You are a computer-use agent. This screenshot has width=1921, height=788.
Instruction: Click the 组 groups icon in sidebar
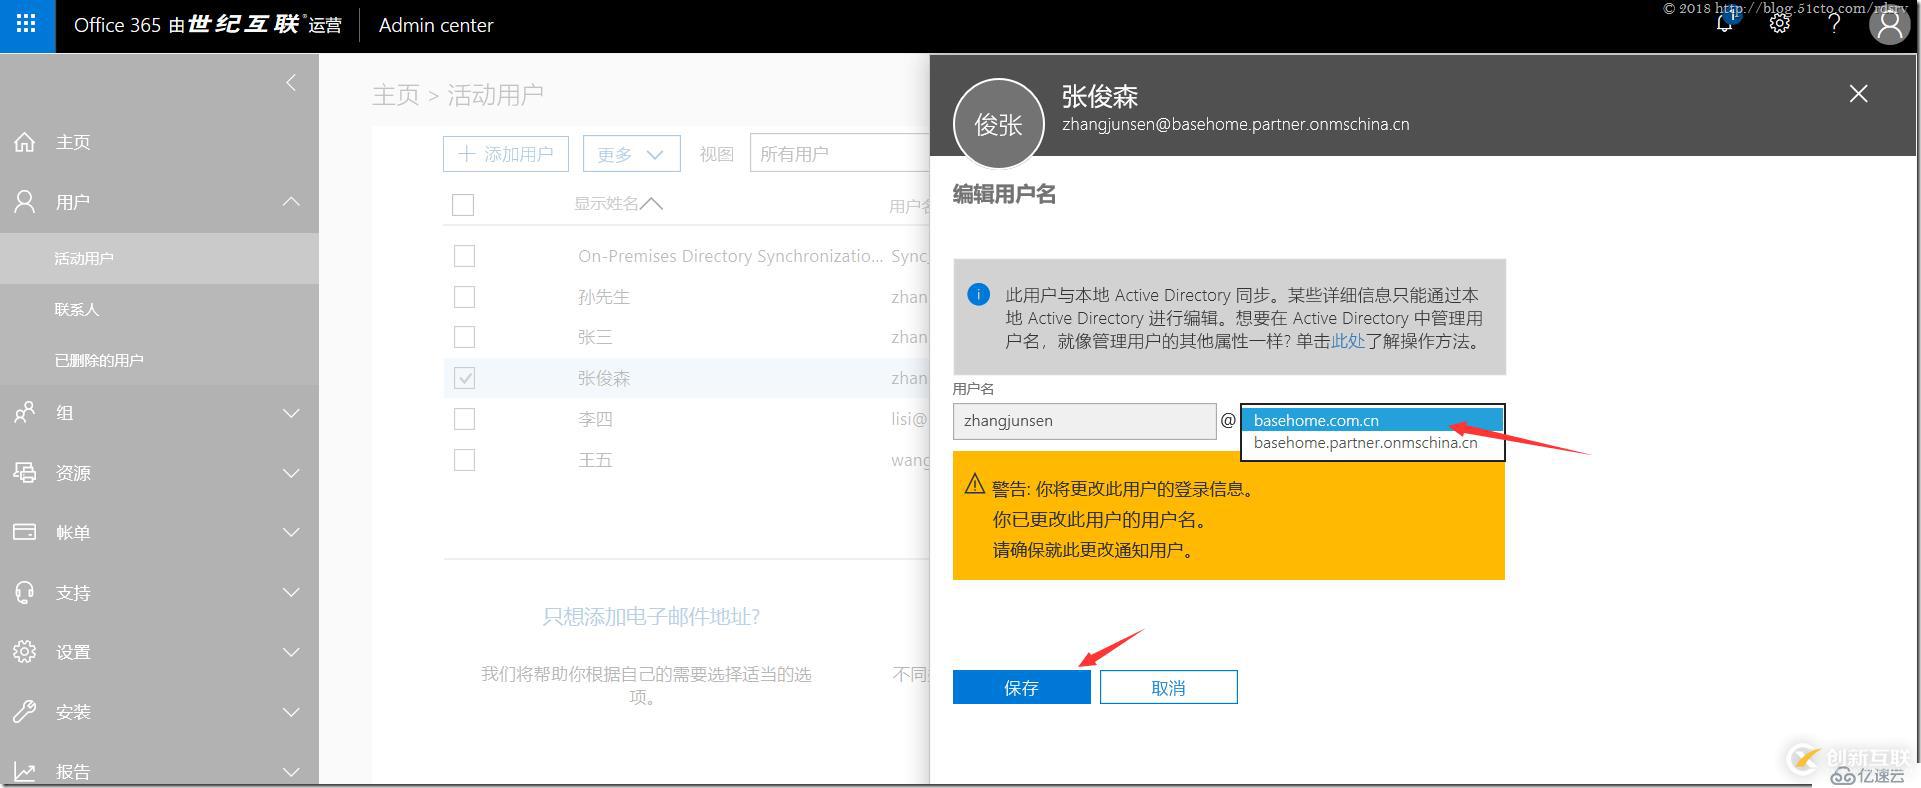click(x=25, y=412)
